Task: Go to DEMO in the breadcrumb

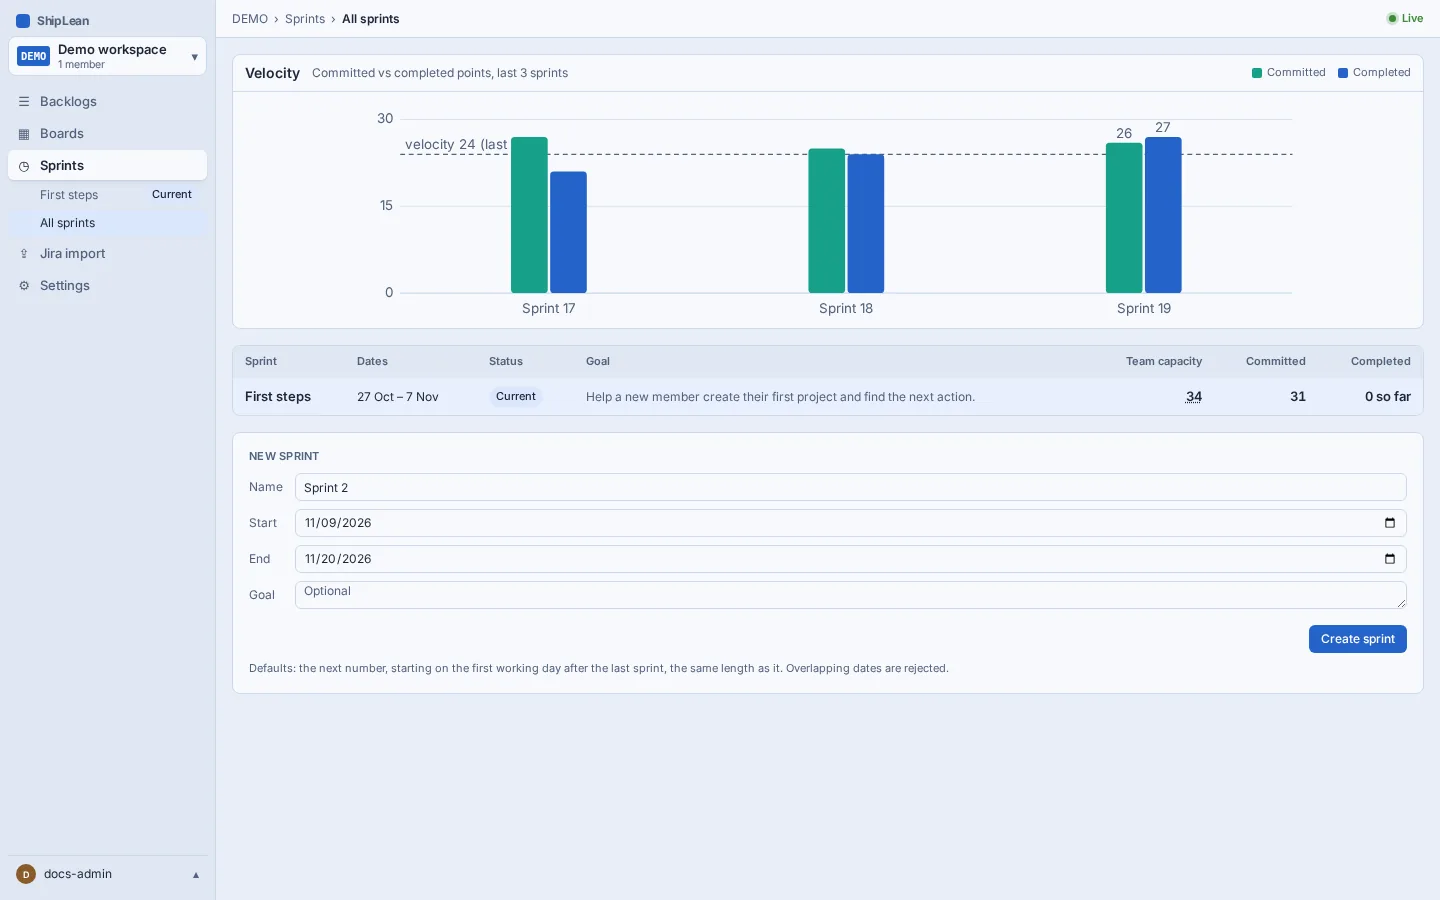Action: [x=250, y=19]
